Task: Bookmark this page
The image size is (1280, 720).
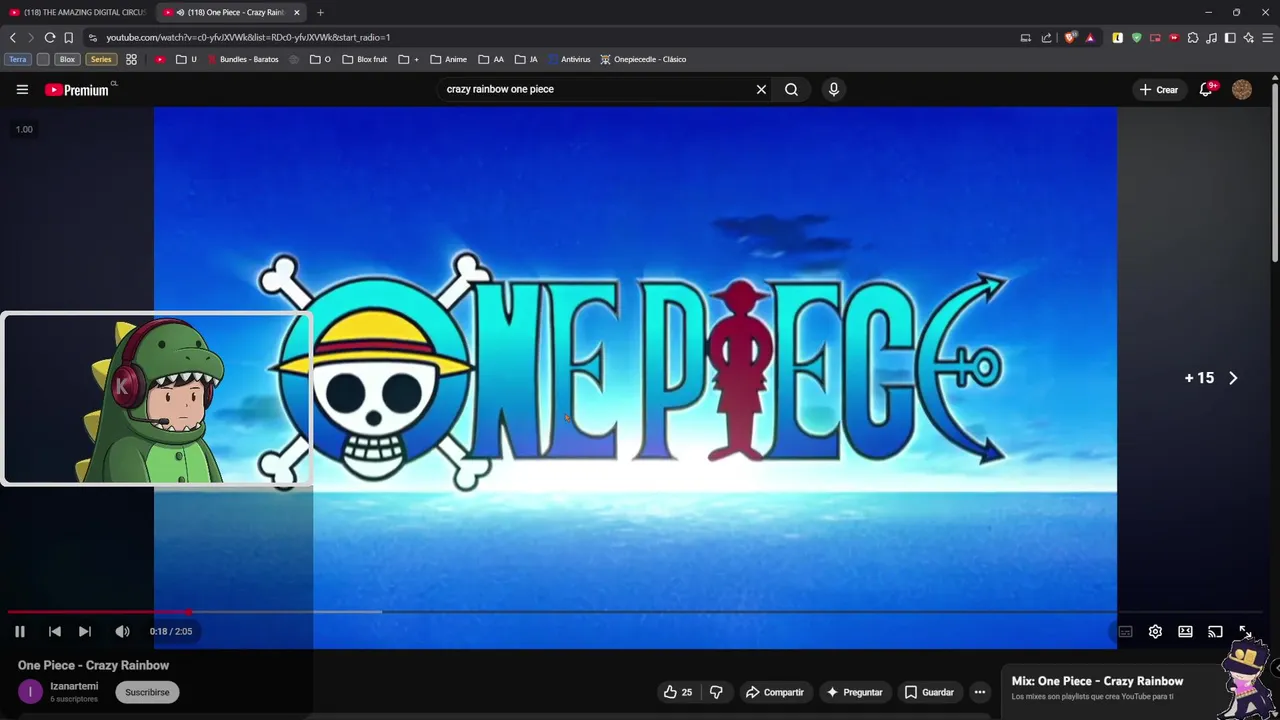Action: 68,37
